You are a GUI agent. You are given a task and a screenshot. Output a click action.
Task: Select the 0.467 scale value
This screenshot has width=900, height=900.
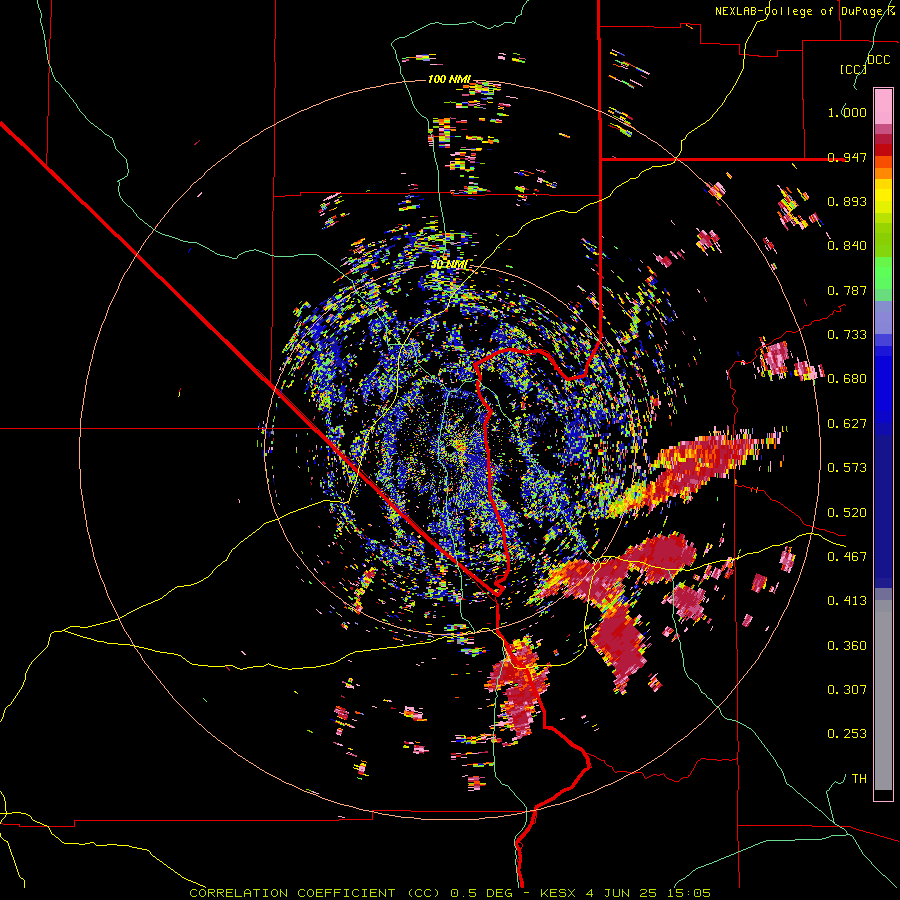click(847, 557)
